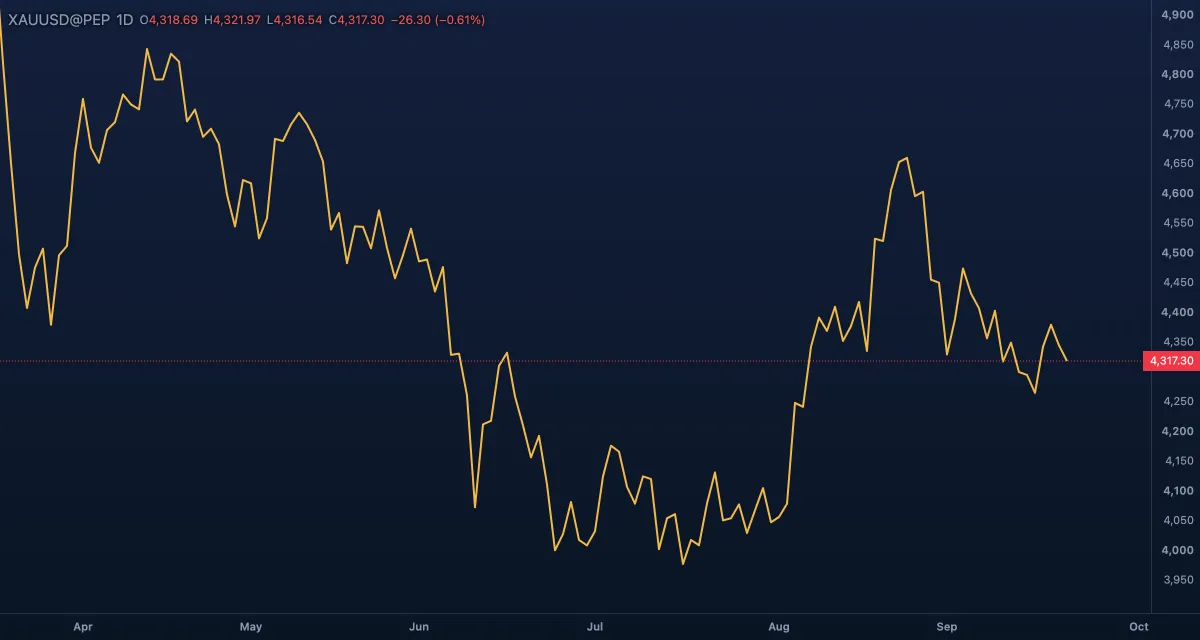Click the Aug label on time axis

click(779, 627)
